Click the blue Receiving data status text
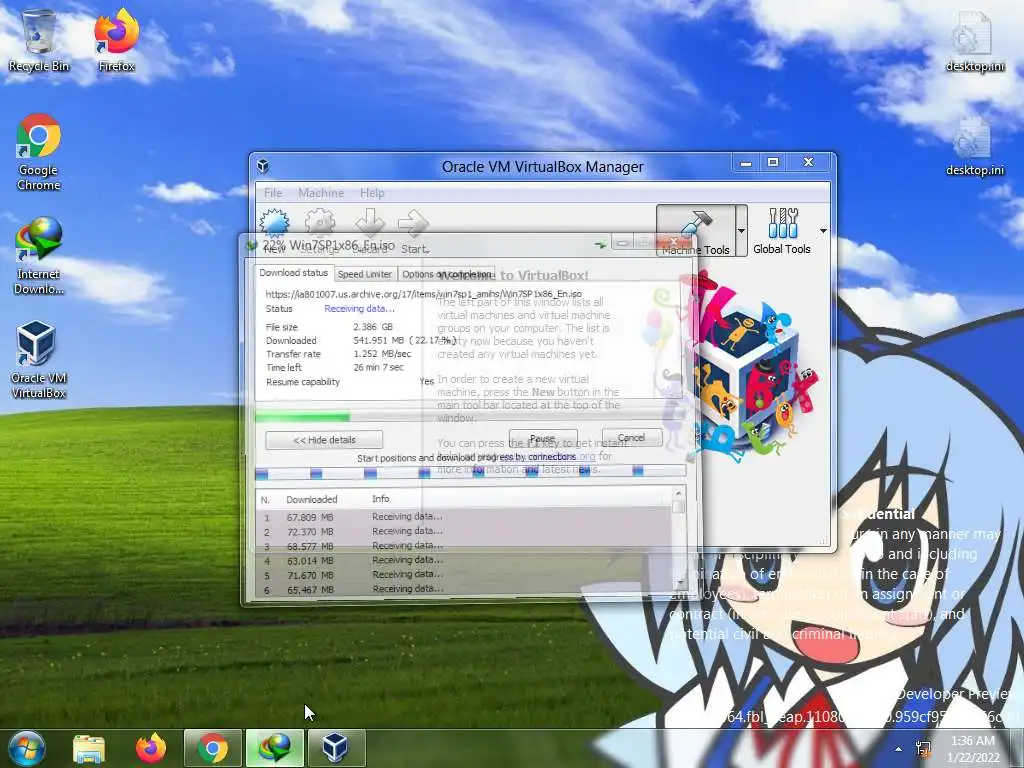Screen dimensions: 1024x768 [x=359, y=308]
